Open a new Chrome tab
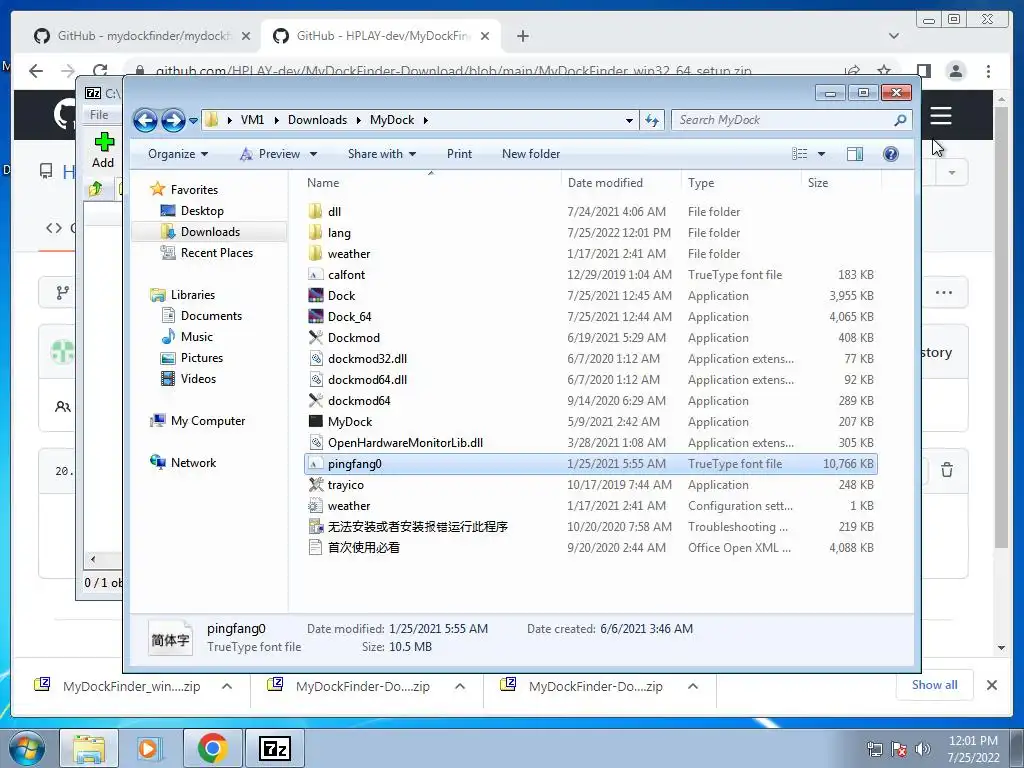This screenshot has height=768, width=1024. [x=522, y=36]
